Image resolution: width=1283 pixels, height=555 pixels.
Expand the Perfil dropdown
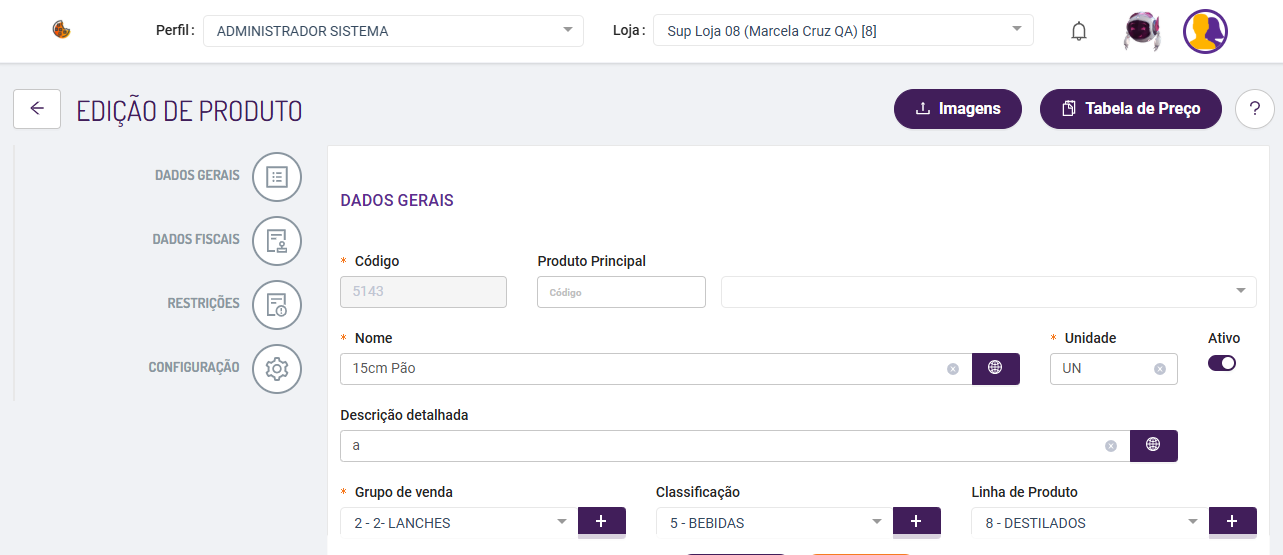click(393, 31)
